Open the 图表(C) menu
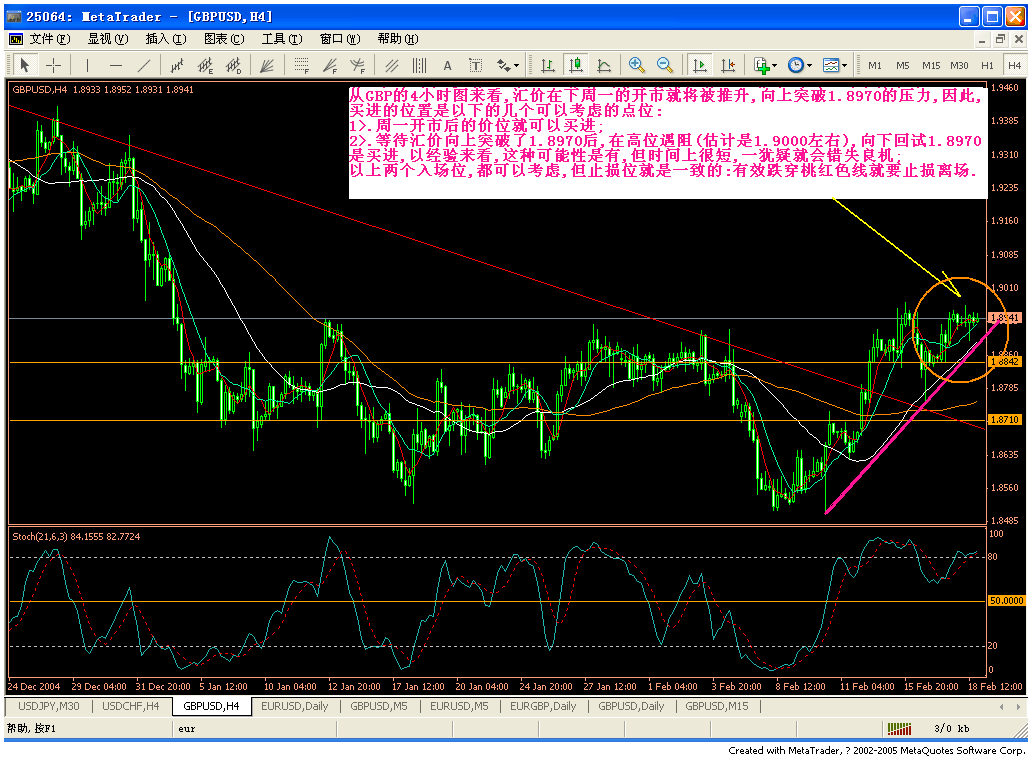1032x758 pixels. [224, 39]
